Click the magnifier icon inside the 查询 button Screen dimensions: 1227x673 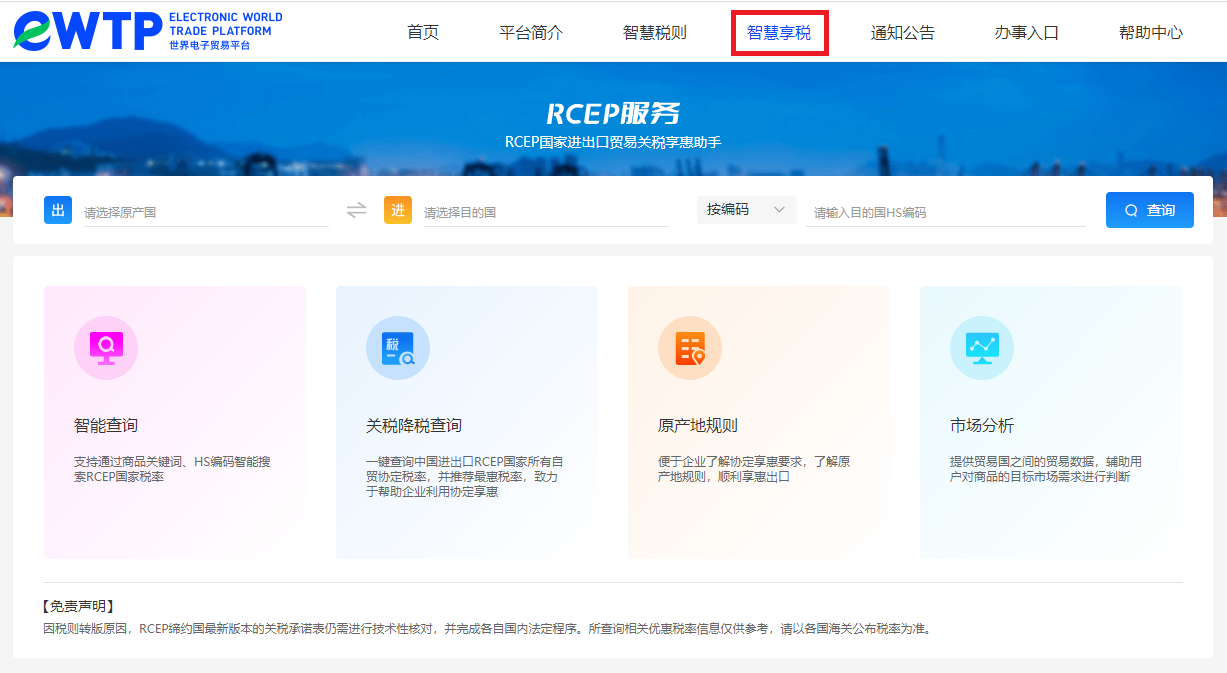(x=1131, y=210)
